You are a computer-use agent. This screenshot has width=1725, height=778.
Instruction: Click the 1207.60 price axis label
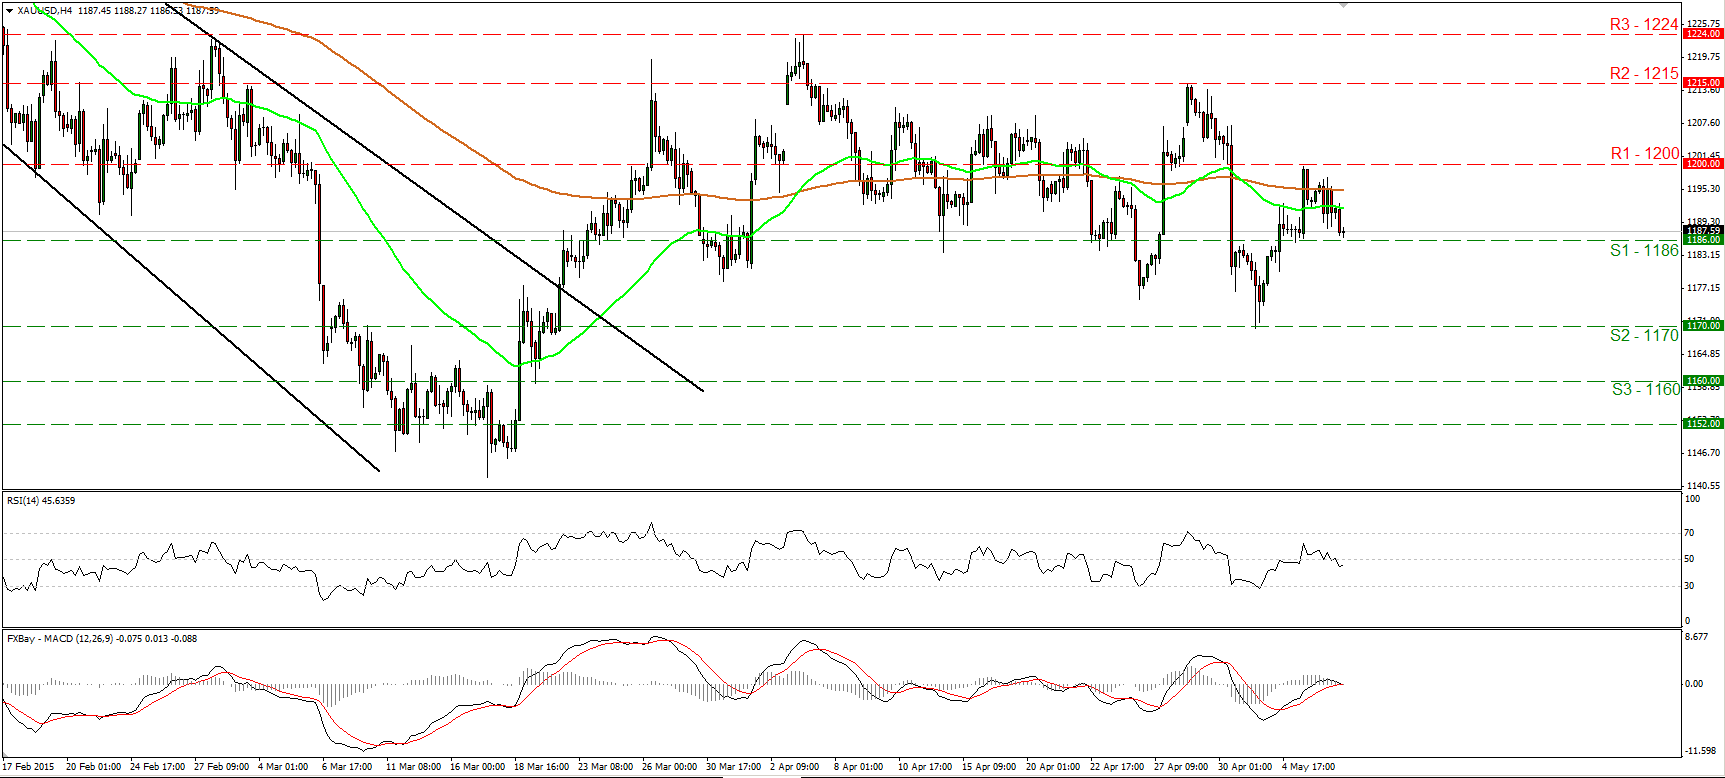[x=1704, y=123]
